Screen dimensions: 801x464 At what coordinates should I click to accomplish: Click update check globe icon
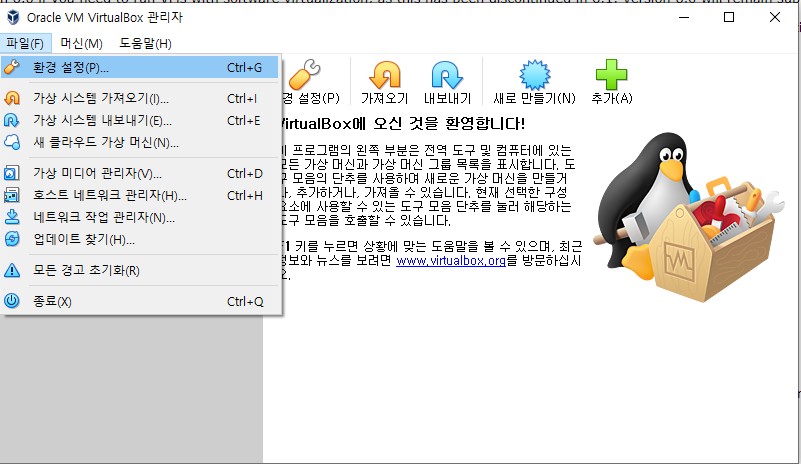point(12,239)
